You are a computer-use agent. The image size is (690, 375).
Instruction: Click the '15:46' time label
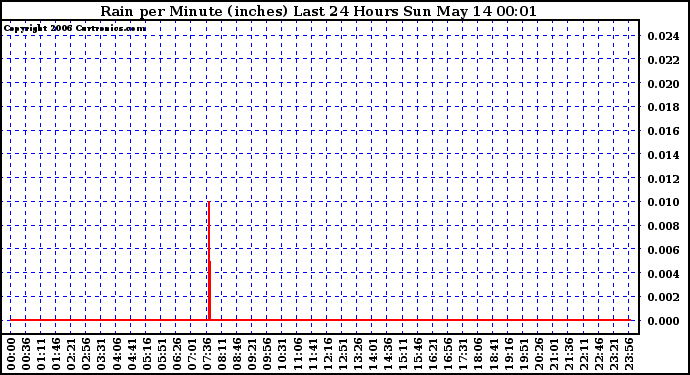point(418,354)
